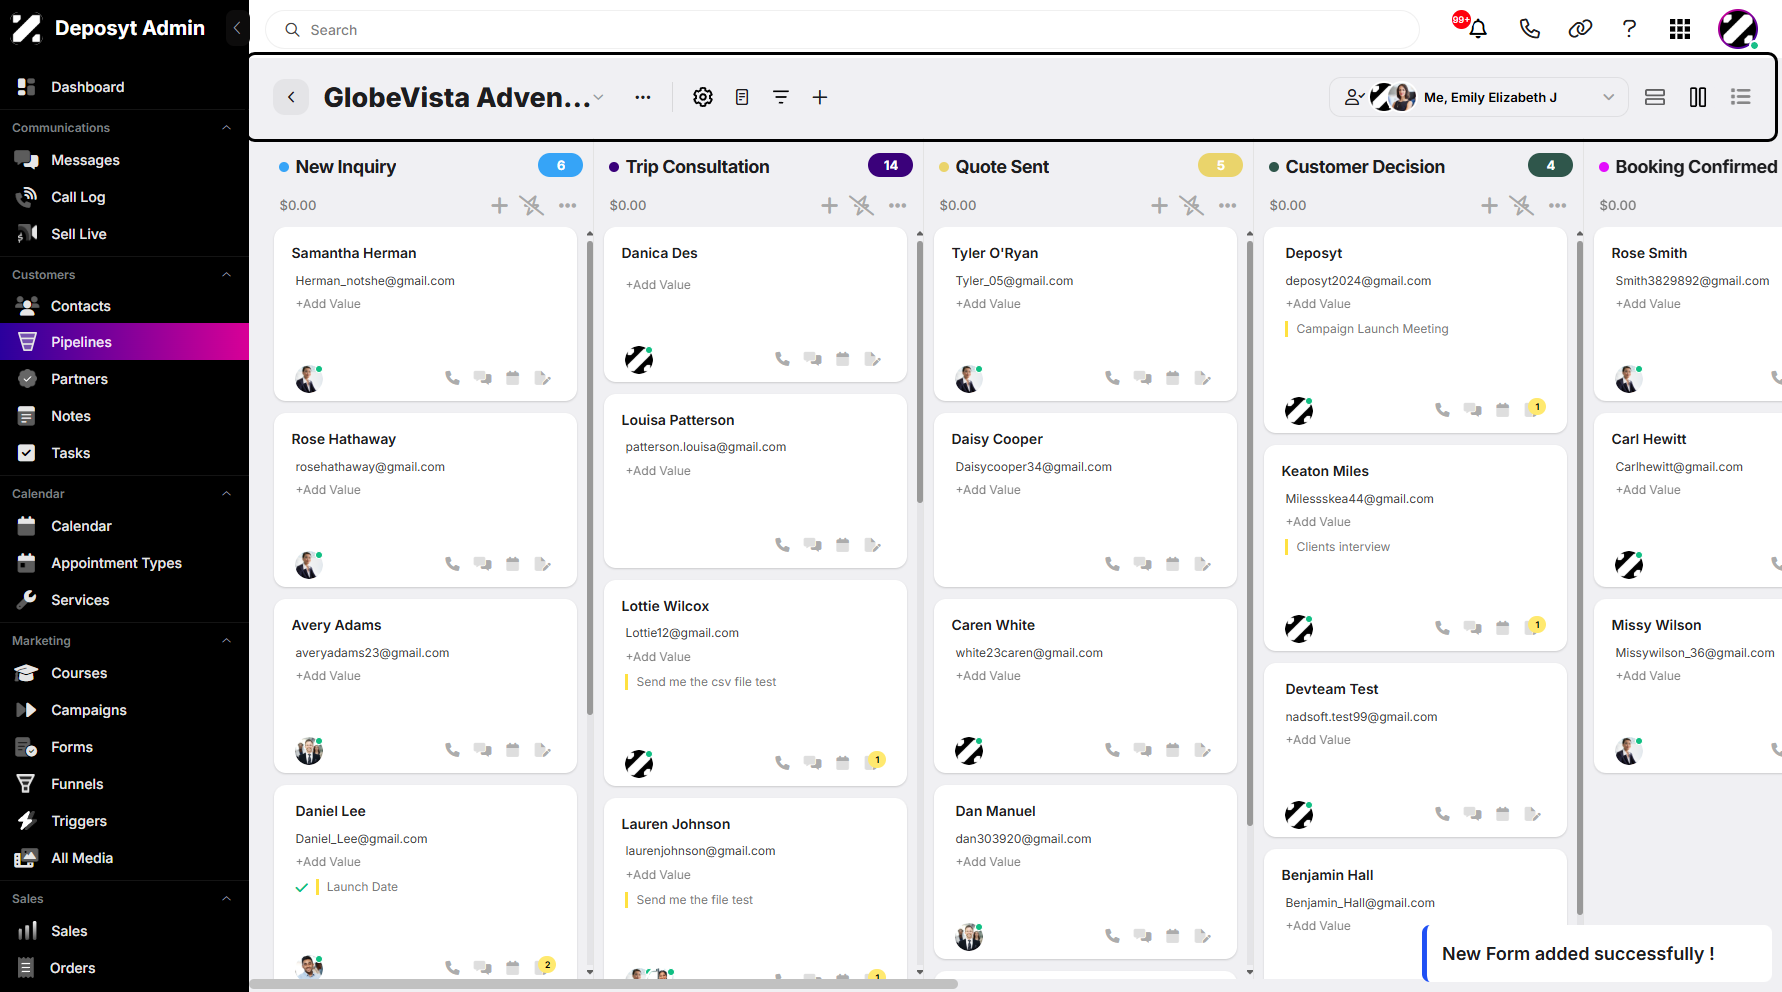Open message icon on Danica Des card
1782x992 pixels.
click(813, 359)
